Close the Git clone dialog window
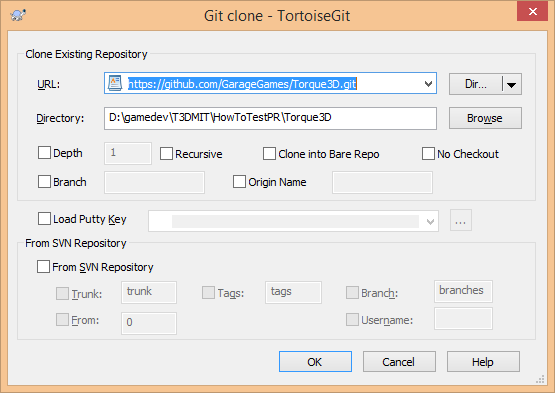Image resolution: width=555 pixels, height=393 pixels. tap(532, 11)
